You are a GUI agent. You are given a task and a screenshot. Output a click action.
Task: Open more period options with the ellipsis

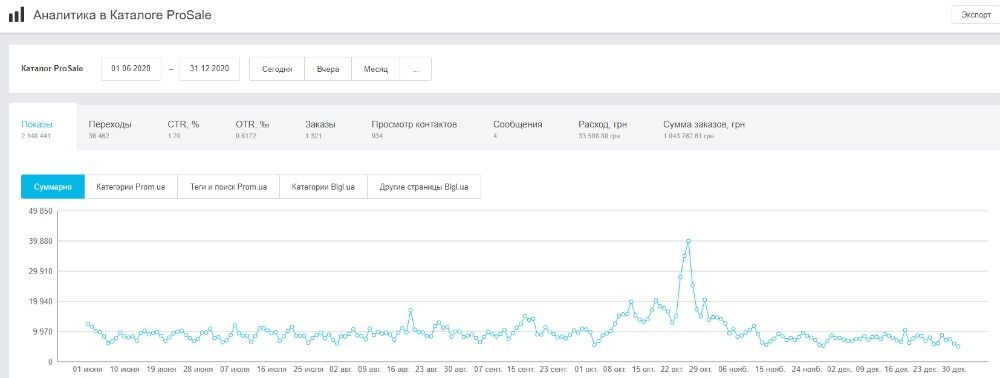415,69
